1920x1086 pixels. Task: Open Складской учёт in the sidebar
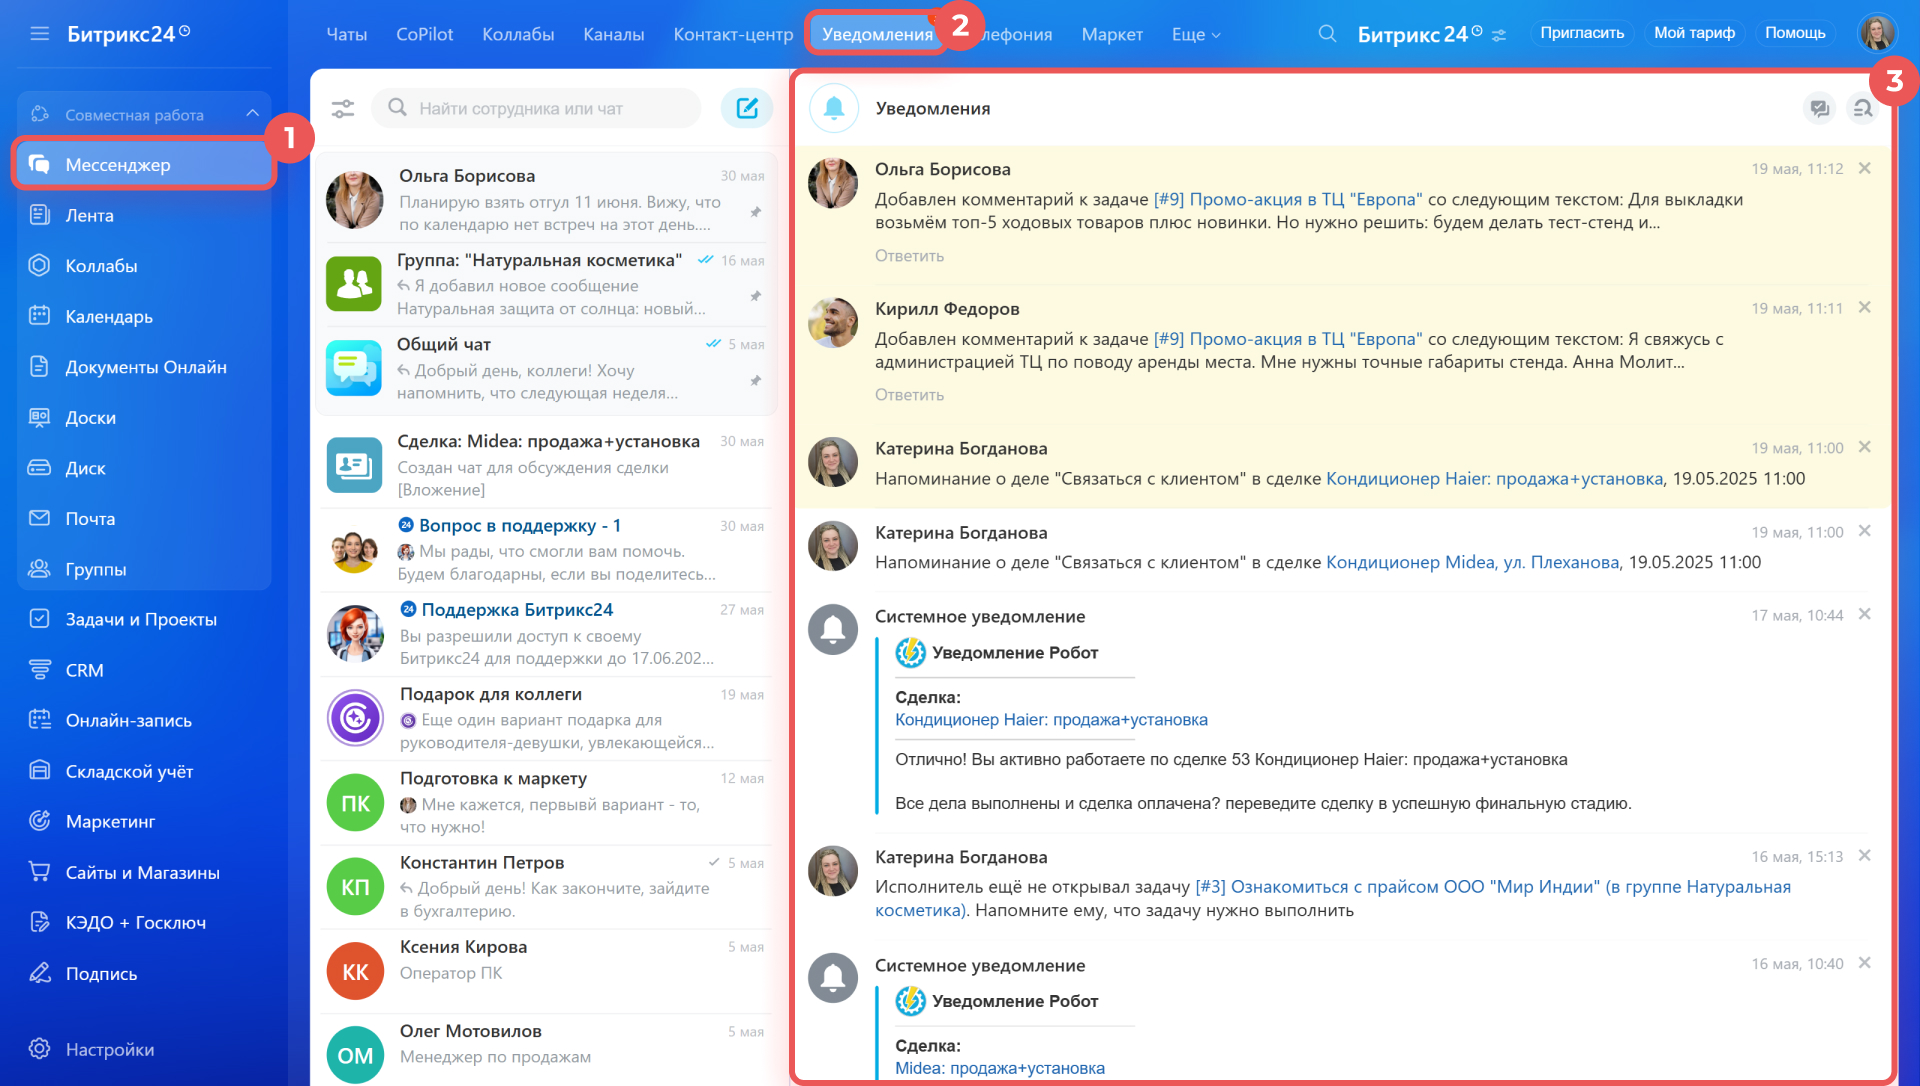click(x=144, y=771)
